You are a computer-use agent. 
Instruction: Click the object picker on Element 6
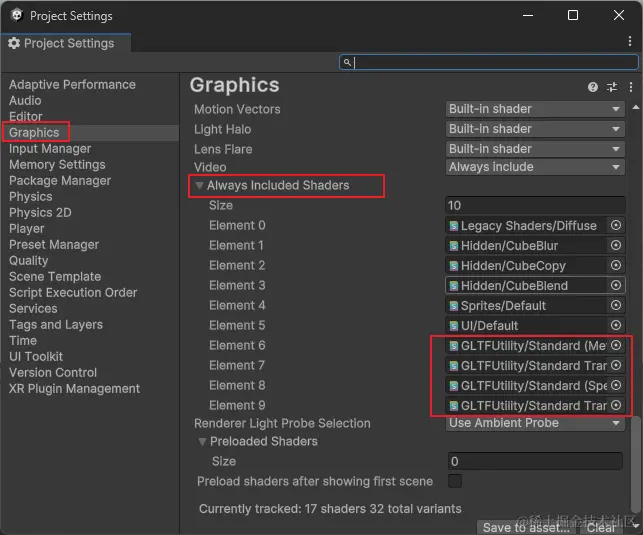point(616,345)
